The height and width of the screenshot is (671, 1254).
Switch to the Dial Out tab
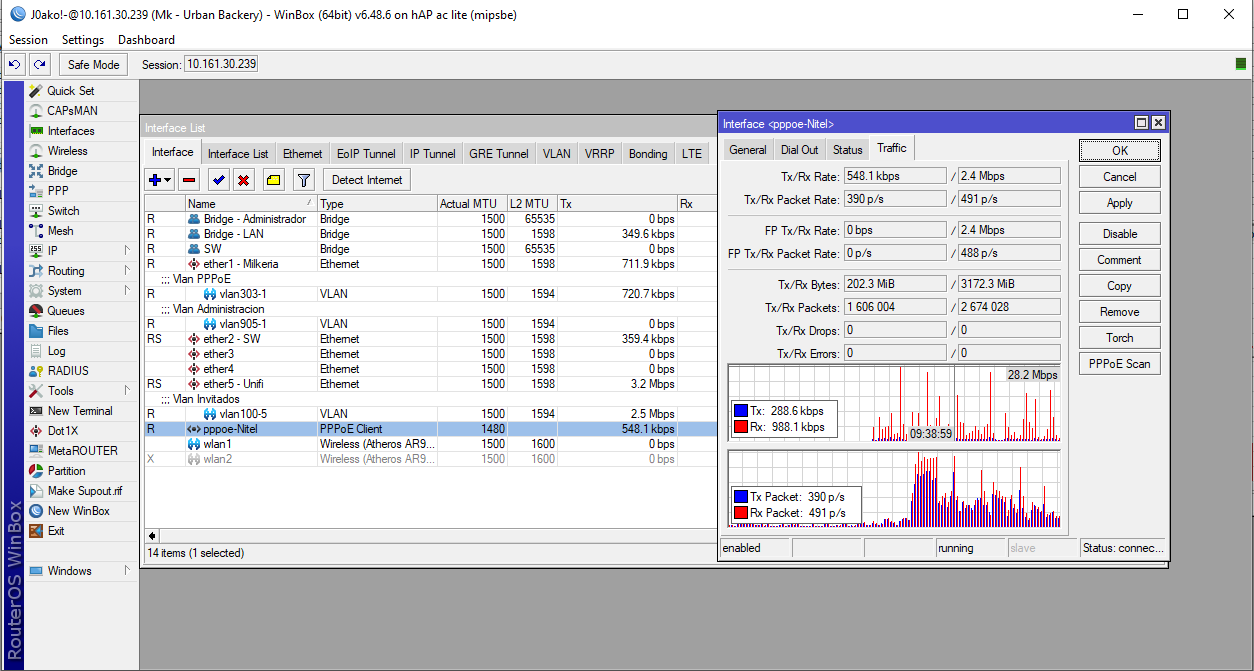click(x=799, y=150)
